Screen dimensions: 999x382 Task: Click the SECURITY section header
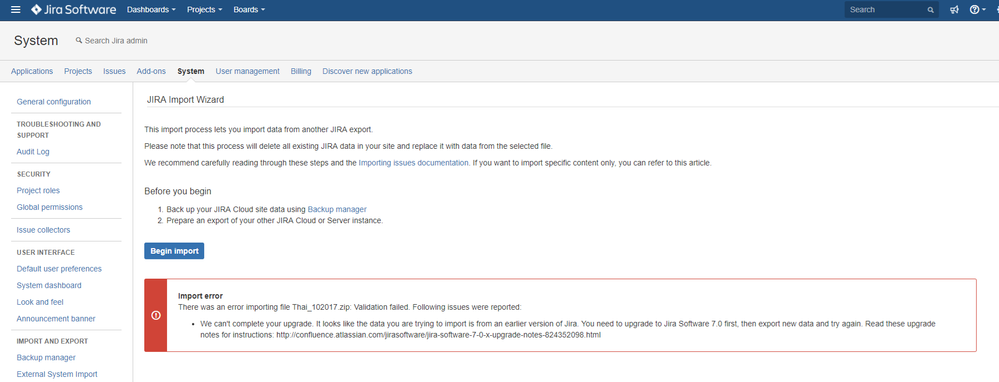click(34, 174)
